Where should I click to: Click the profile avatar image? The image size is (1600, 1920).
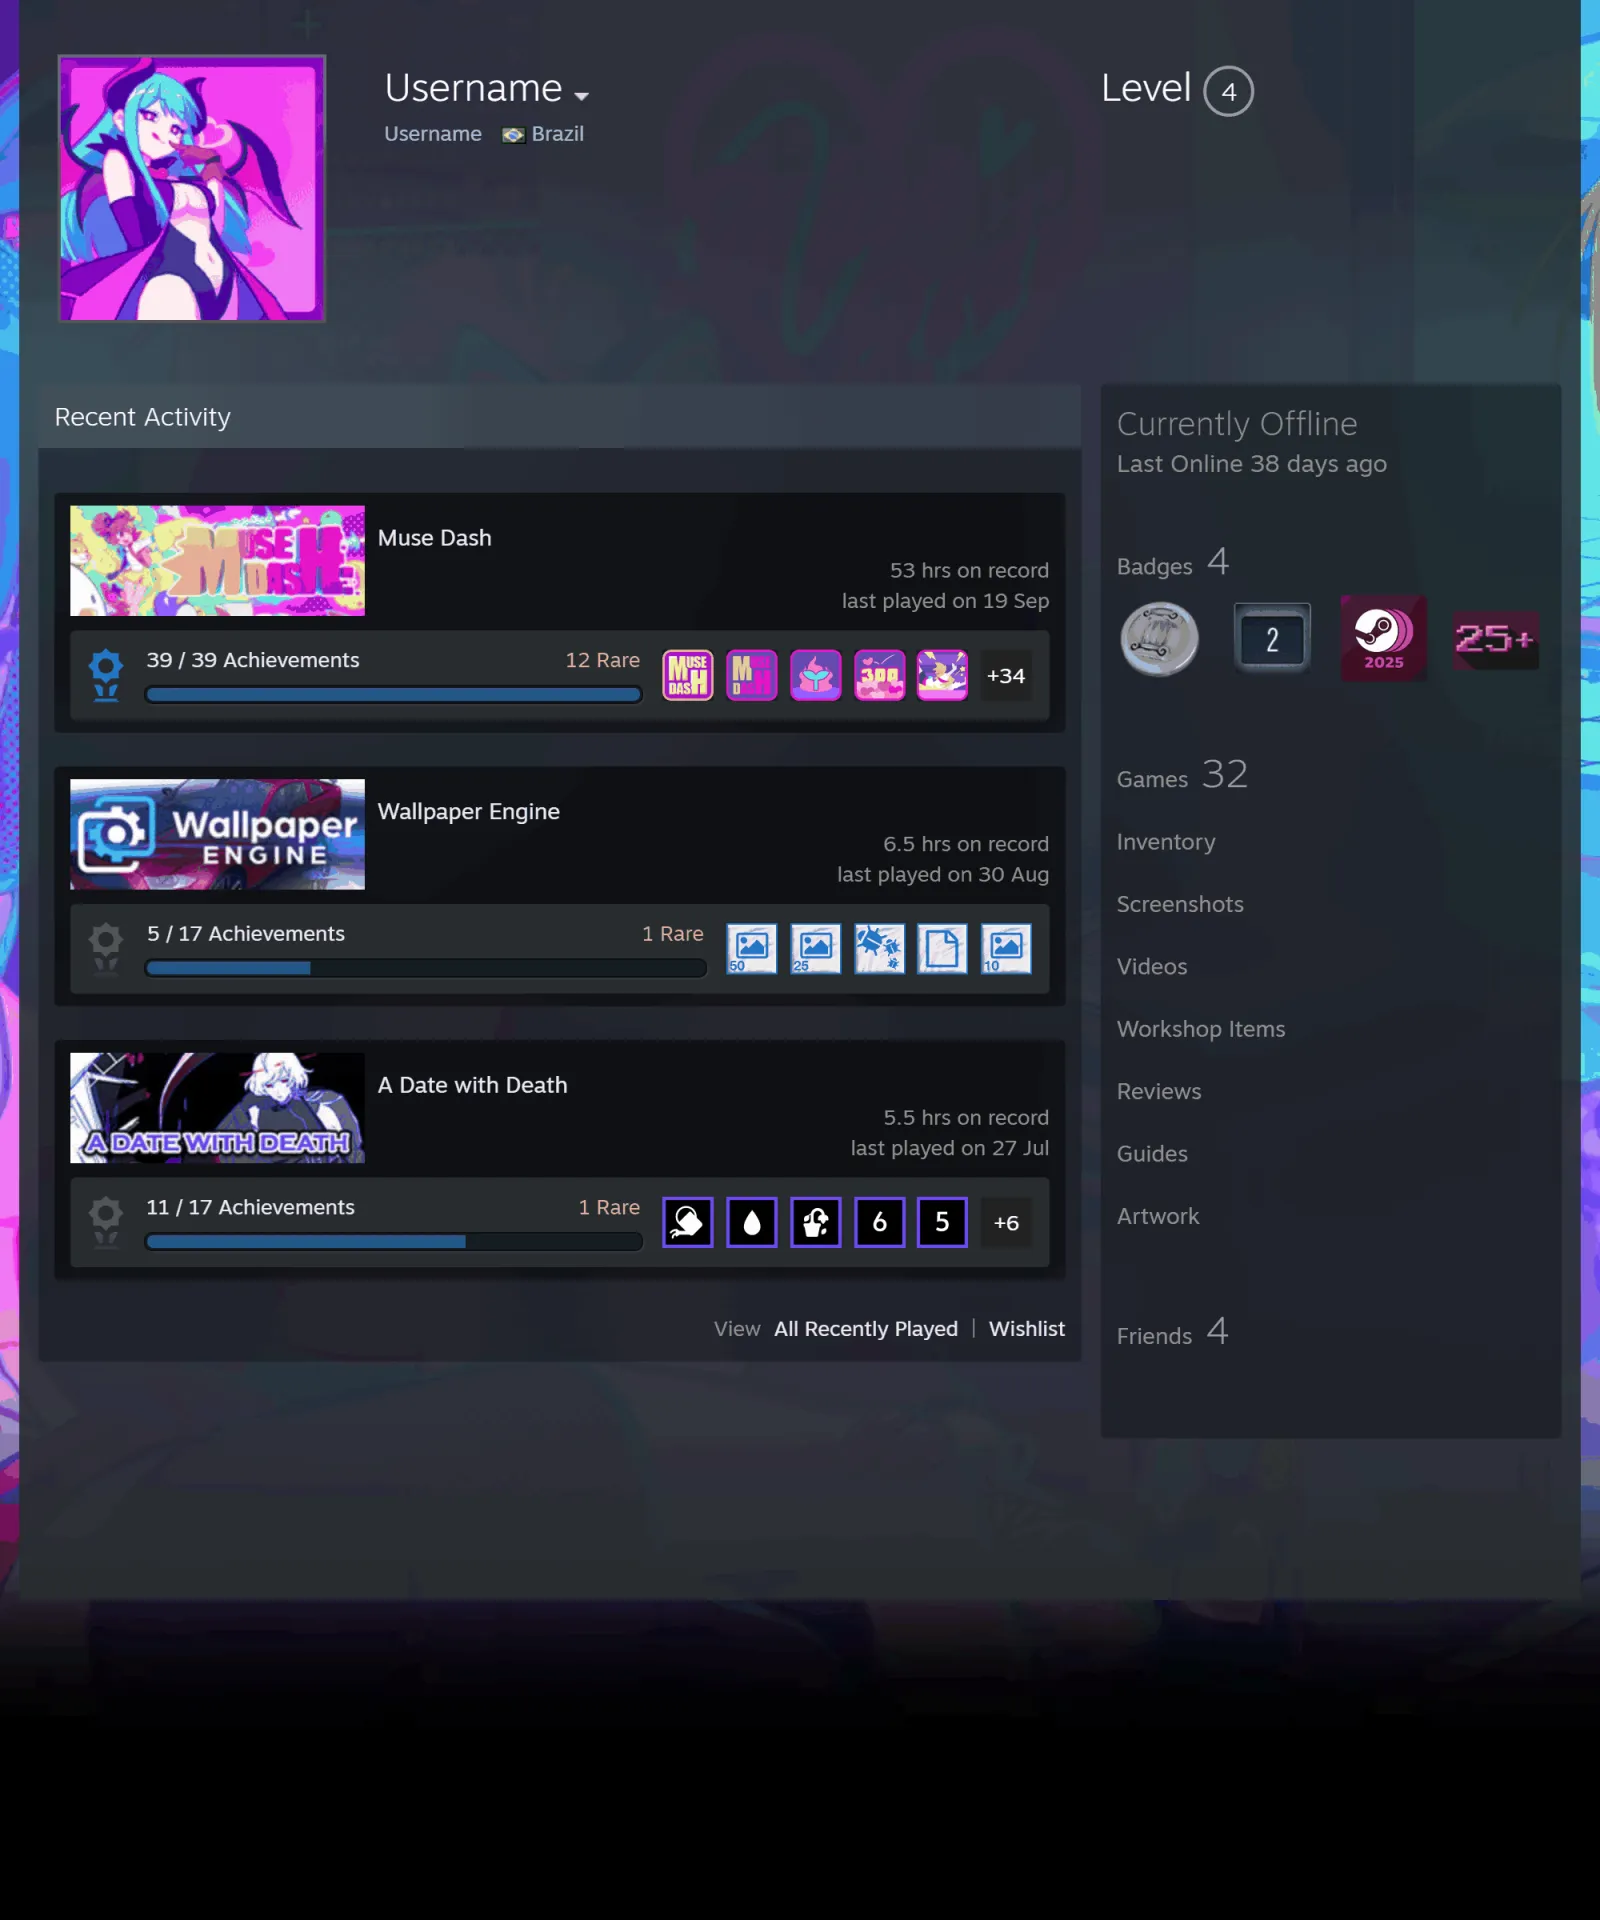coord(192,188)
